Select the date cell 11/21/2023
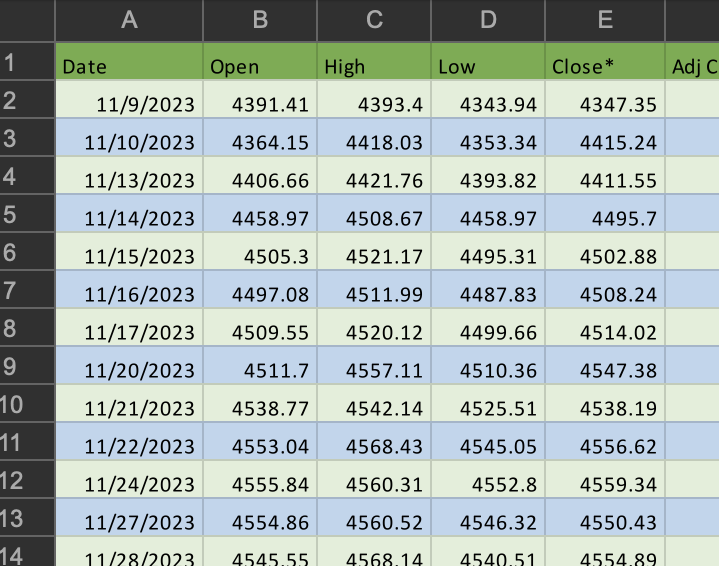 pyautogui.click(x=129, y=403)
